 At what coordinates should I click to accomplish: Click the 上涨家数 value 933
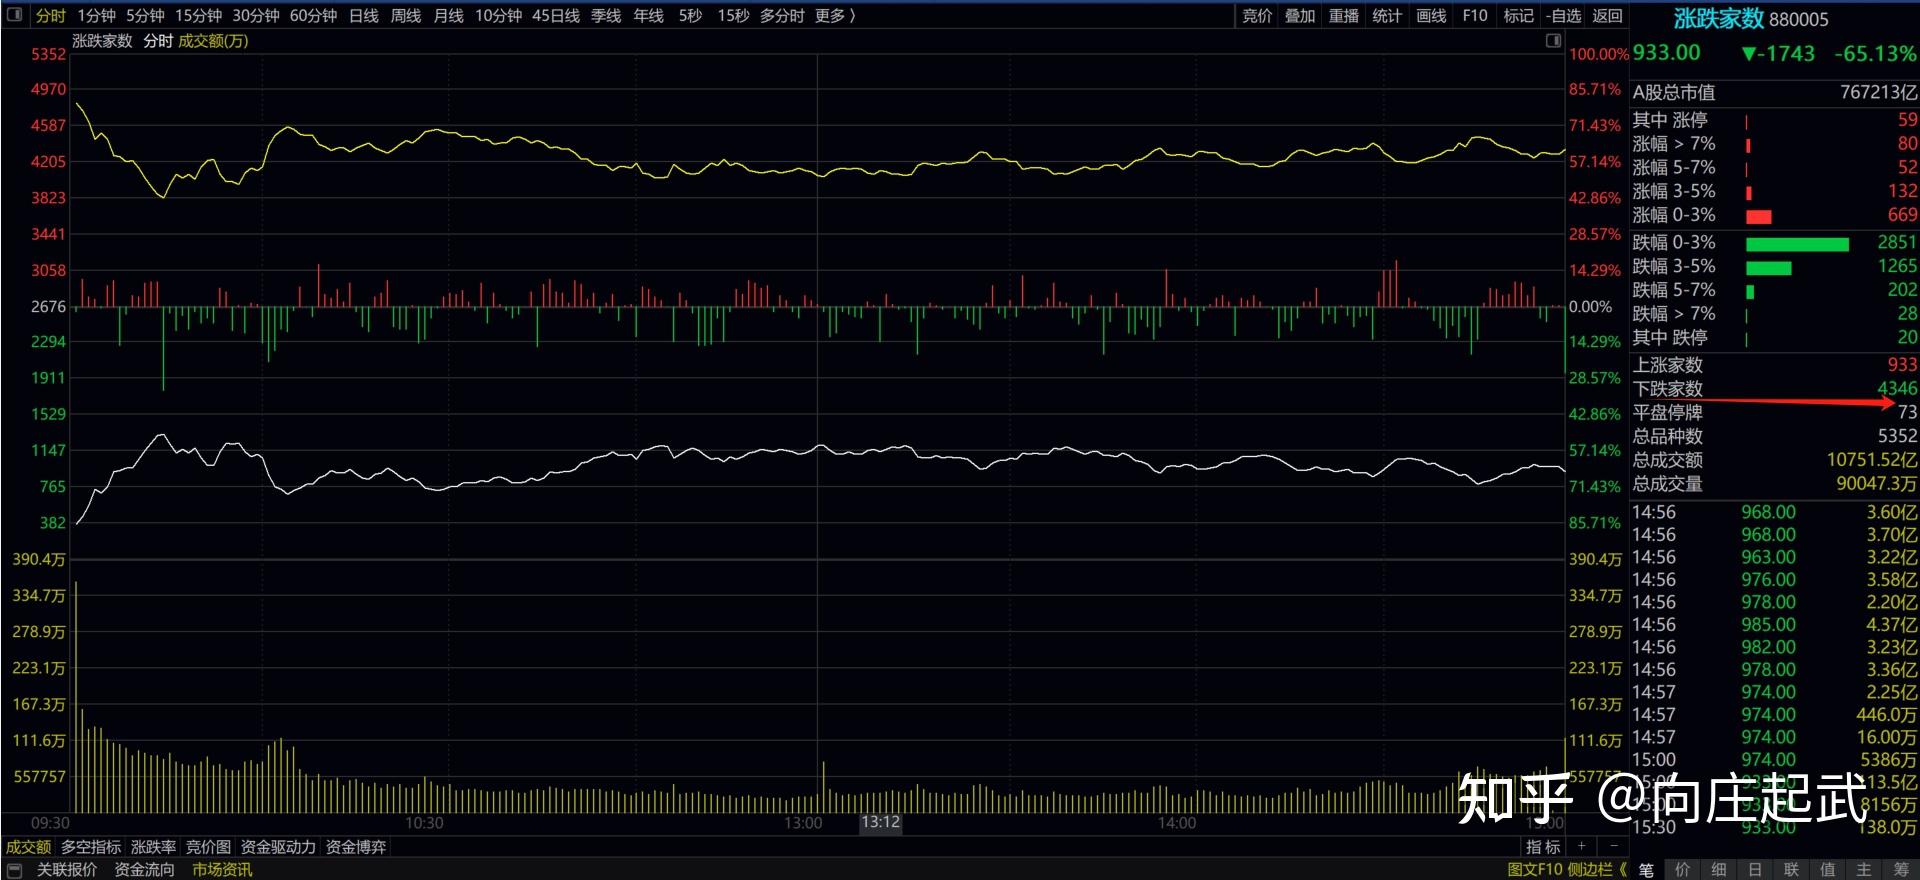point(1902,365)
